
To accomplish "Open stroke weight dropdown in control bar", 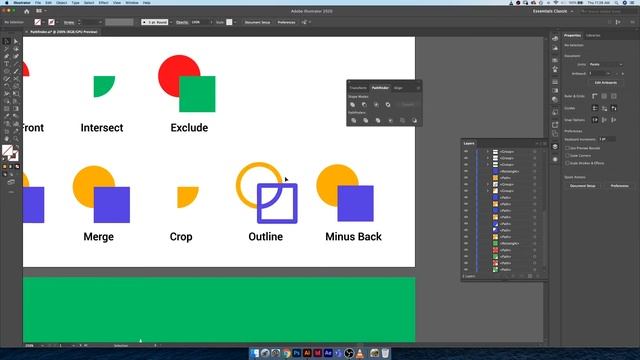I will [100, 22].
